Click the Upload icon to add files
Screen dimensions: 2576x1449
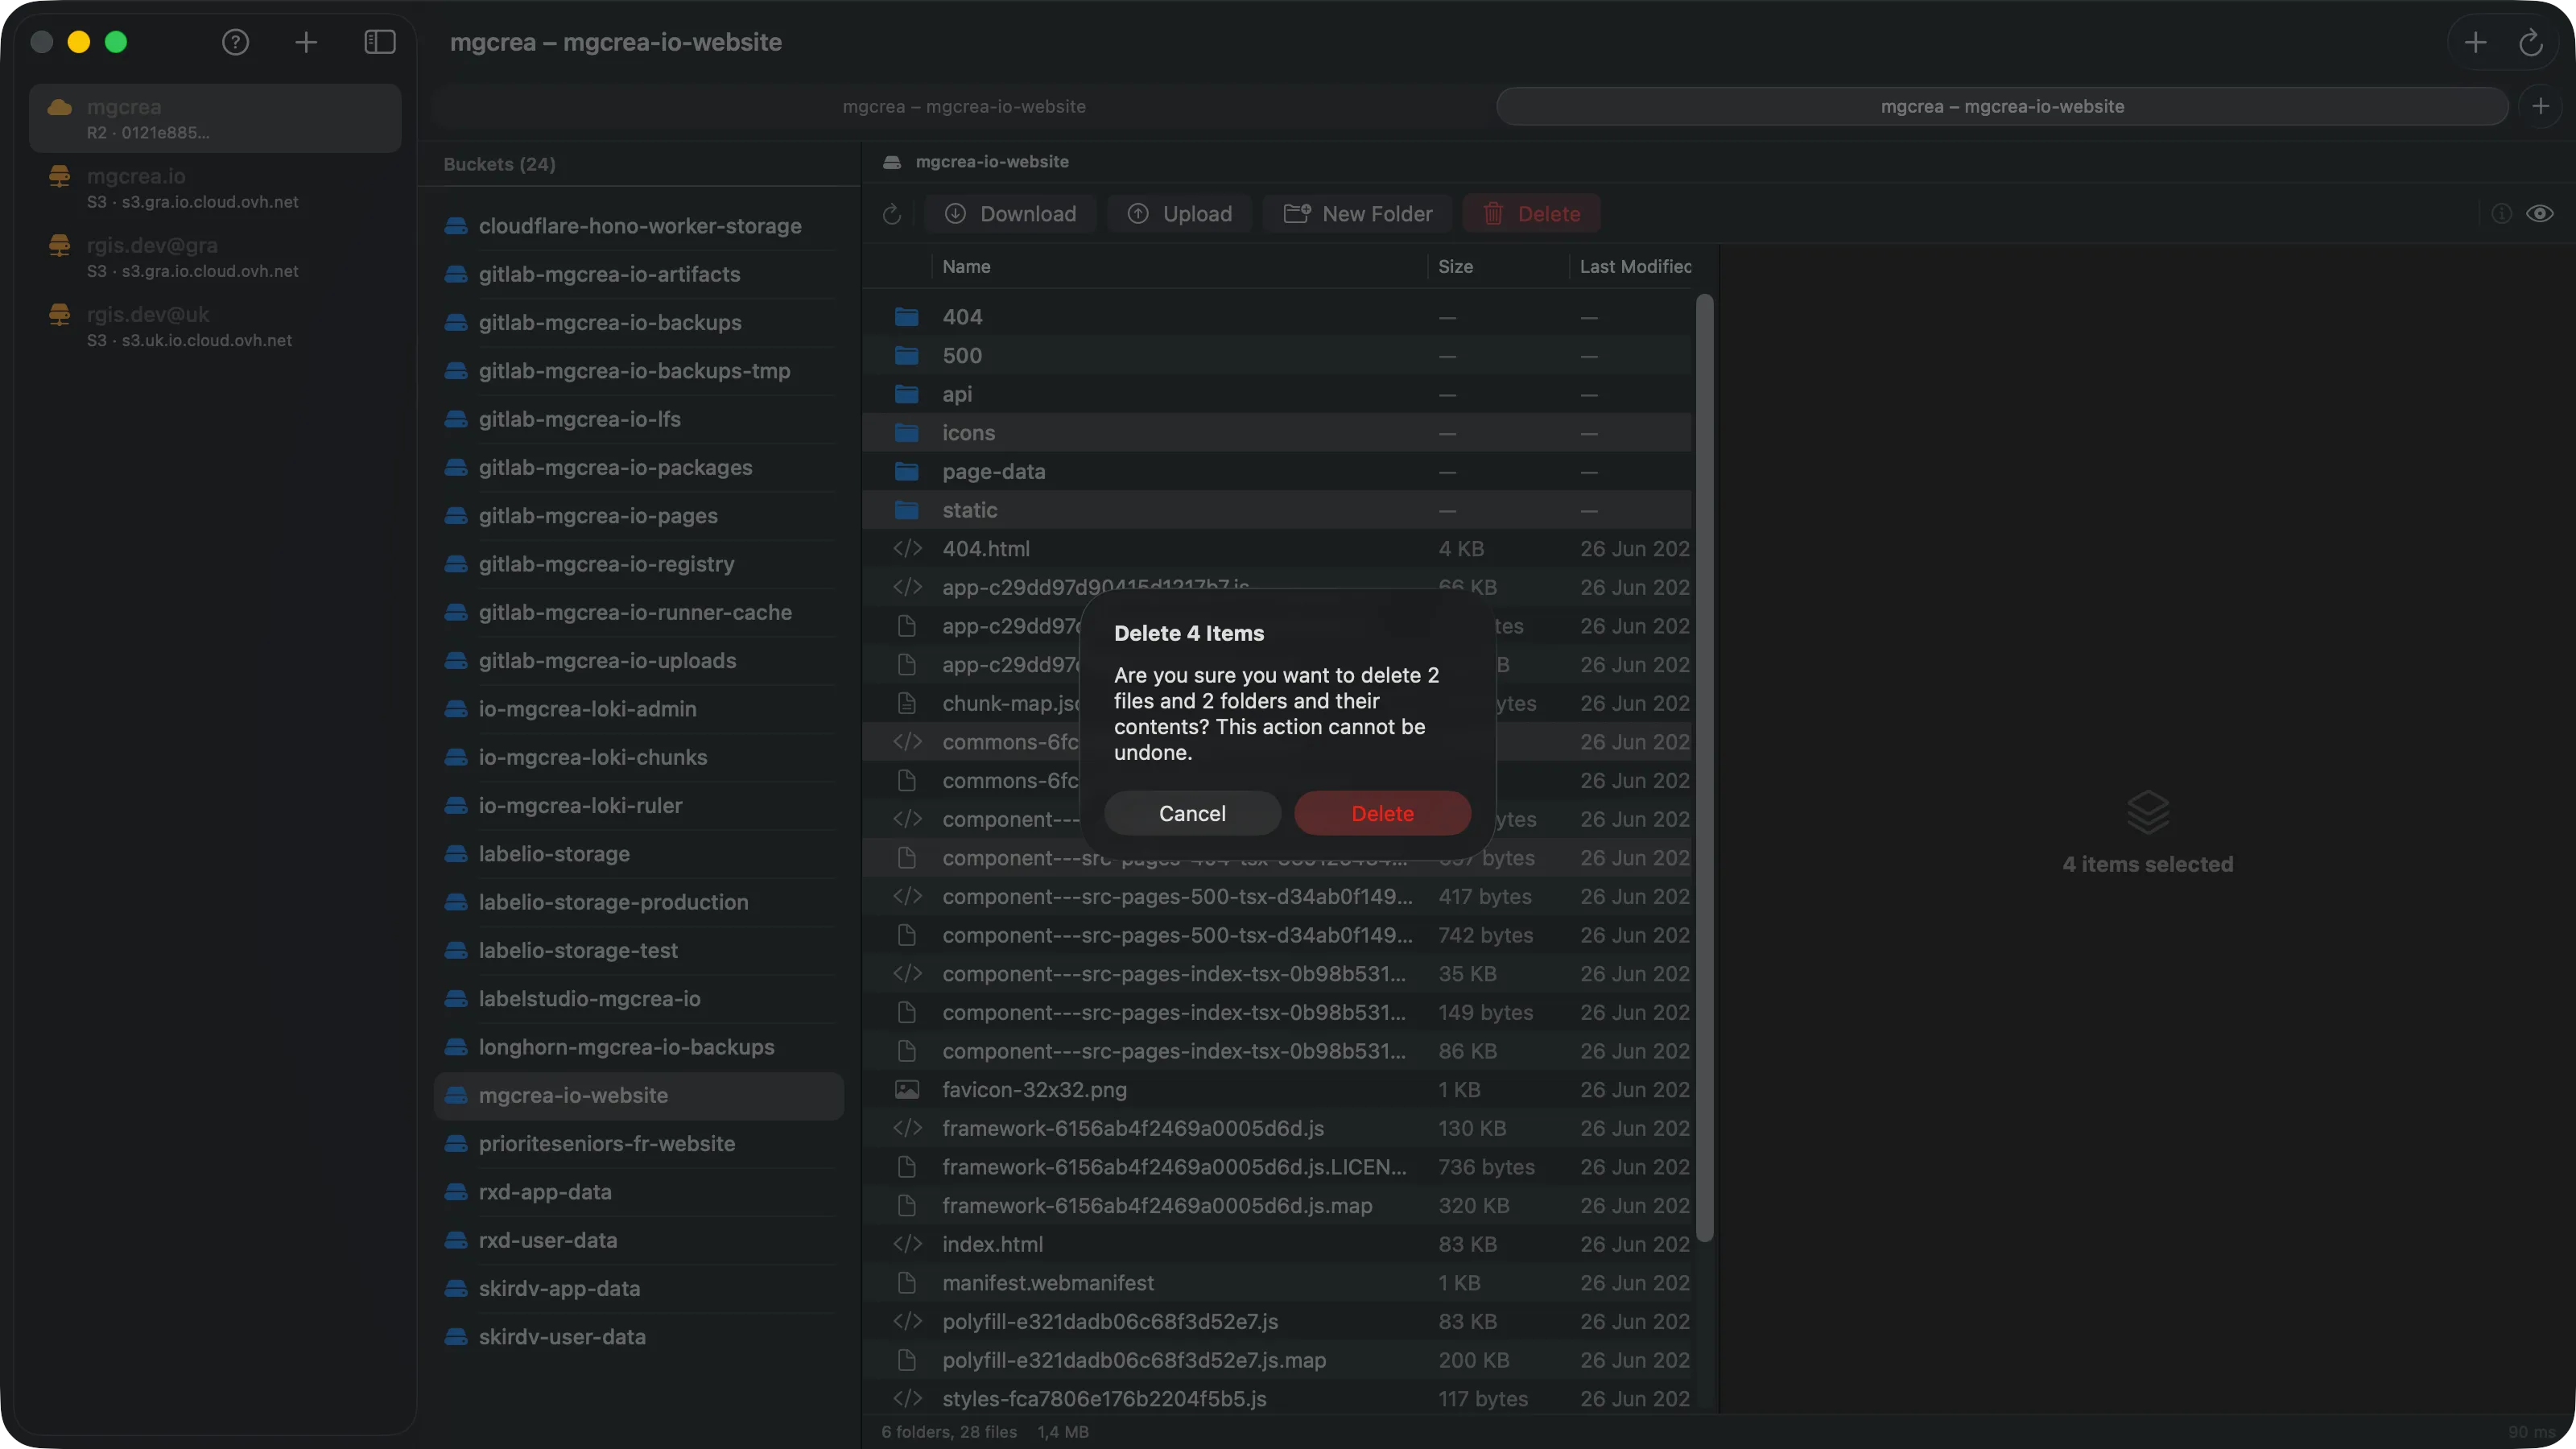pos(1138,213)
